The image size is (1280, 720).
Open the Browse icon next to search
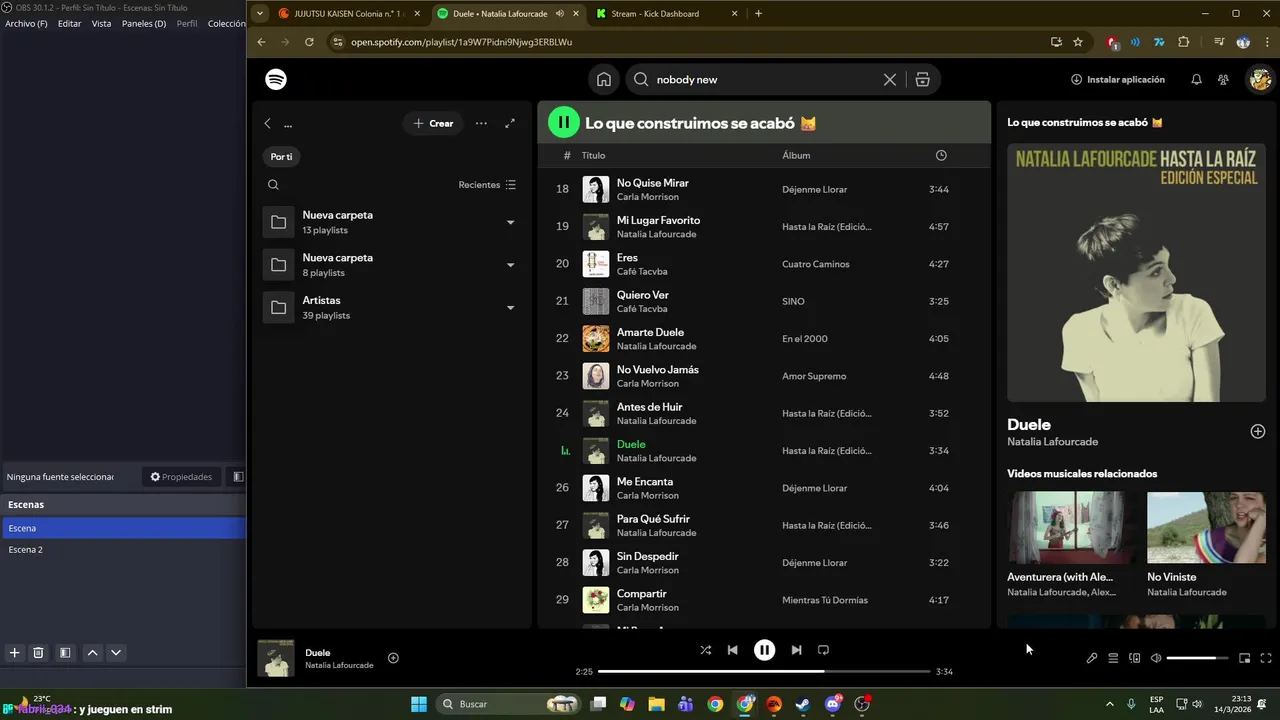pos(923,79)
